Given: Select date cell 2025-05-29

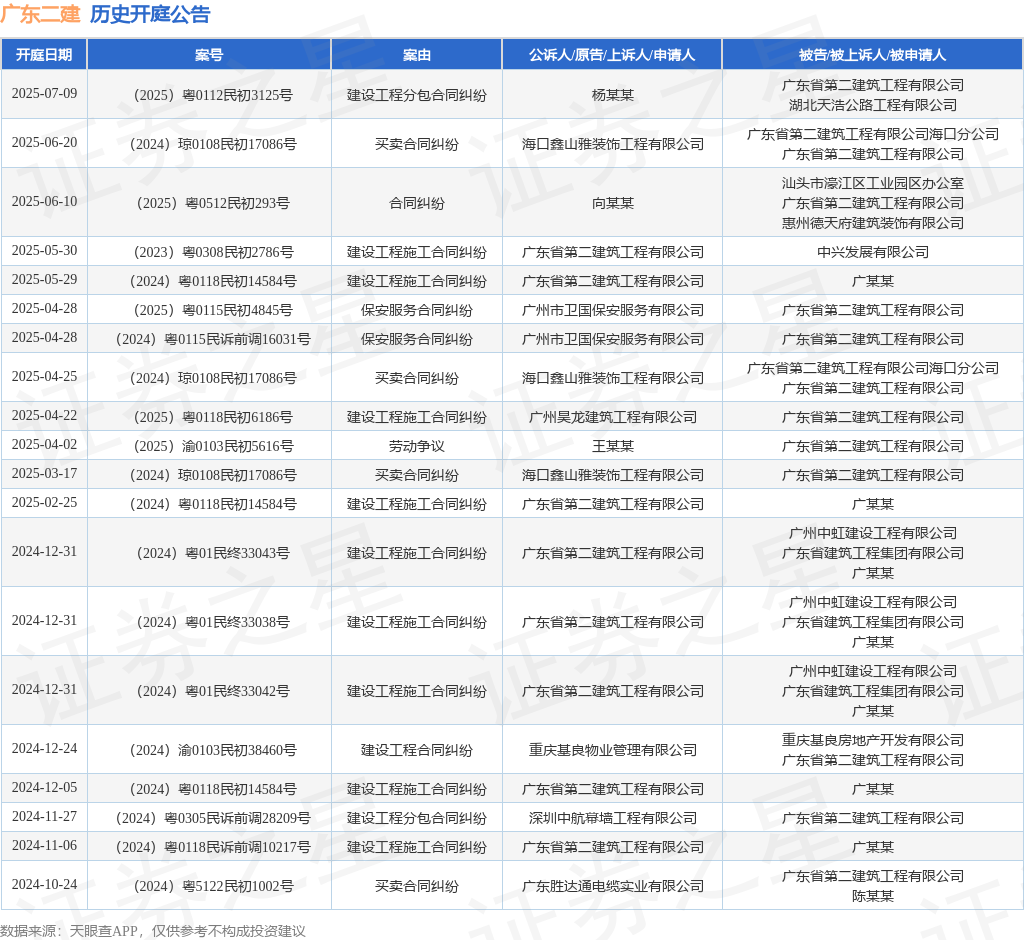Looking at the screenshot, I should pos(44,280).
